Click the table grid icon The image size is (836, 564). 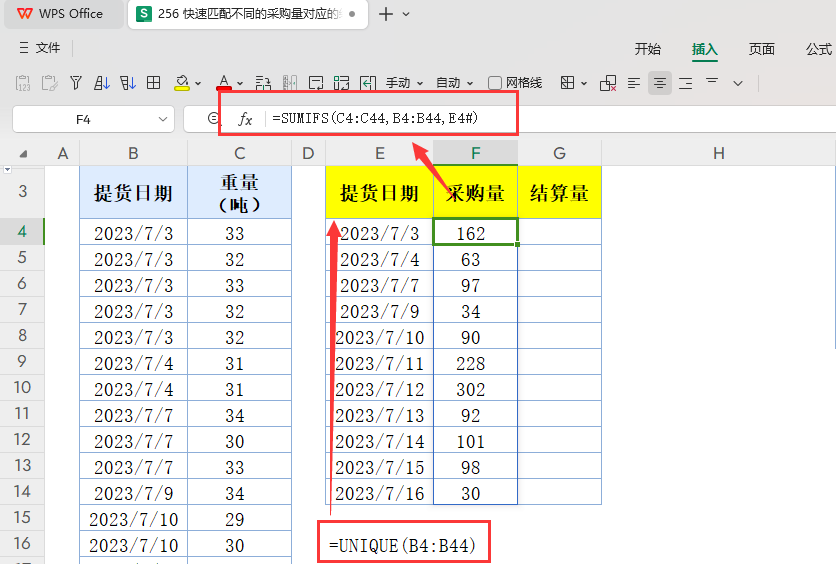[154, 83]
